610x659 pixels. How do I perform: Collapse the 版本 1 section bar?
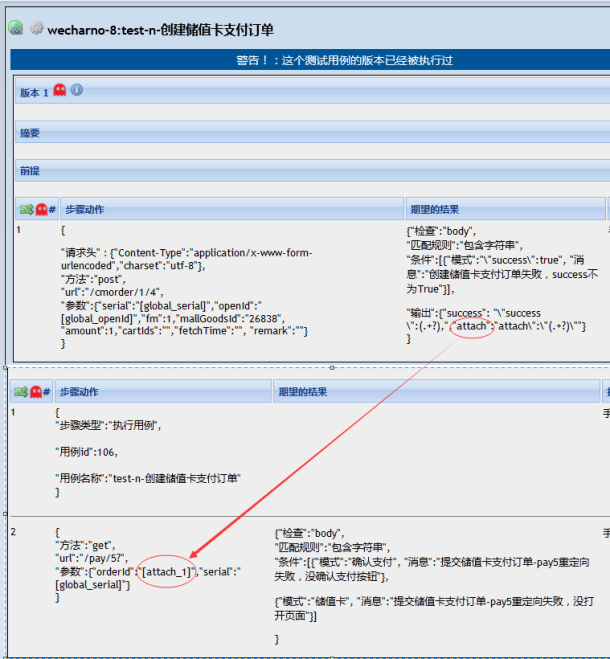(300, 93)
